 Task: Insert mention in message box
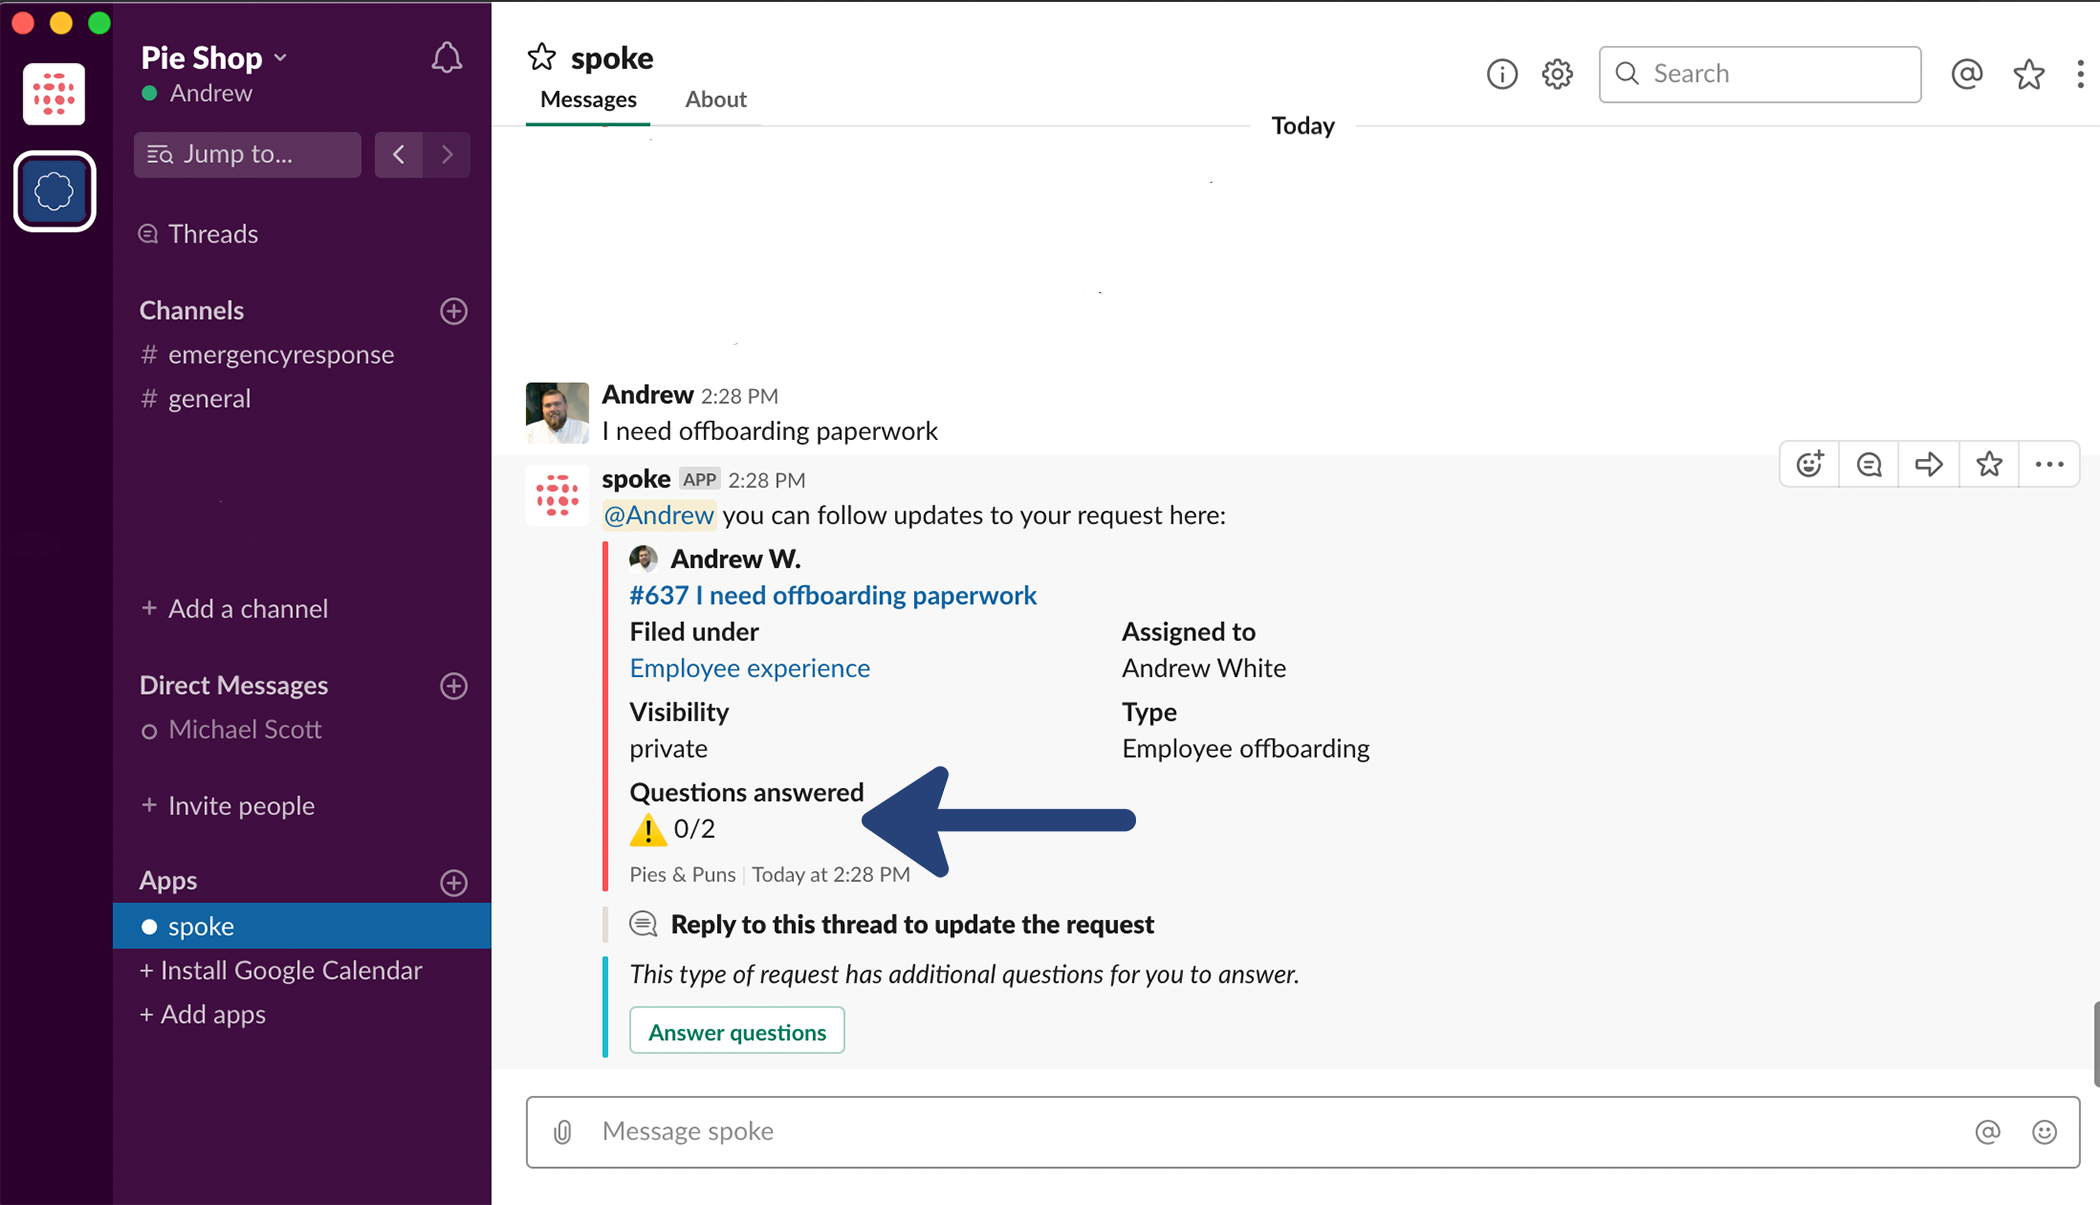(x=1988, y=1131)
